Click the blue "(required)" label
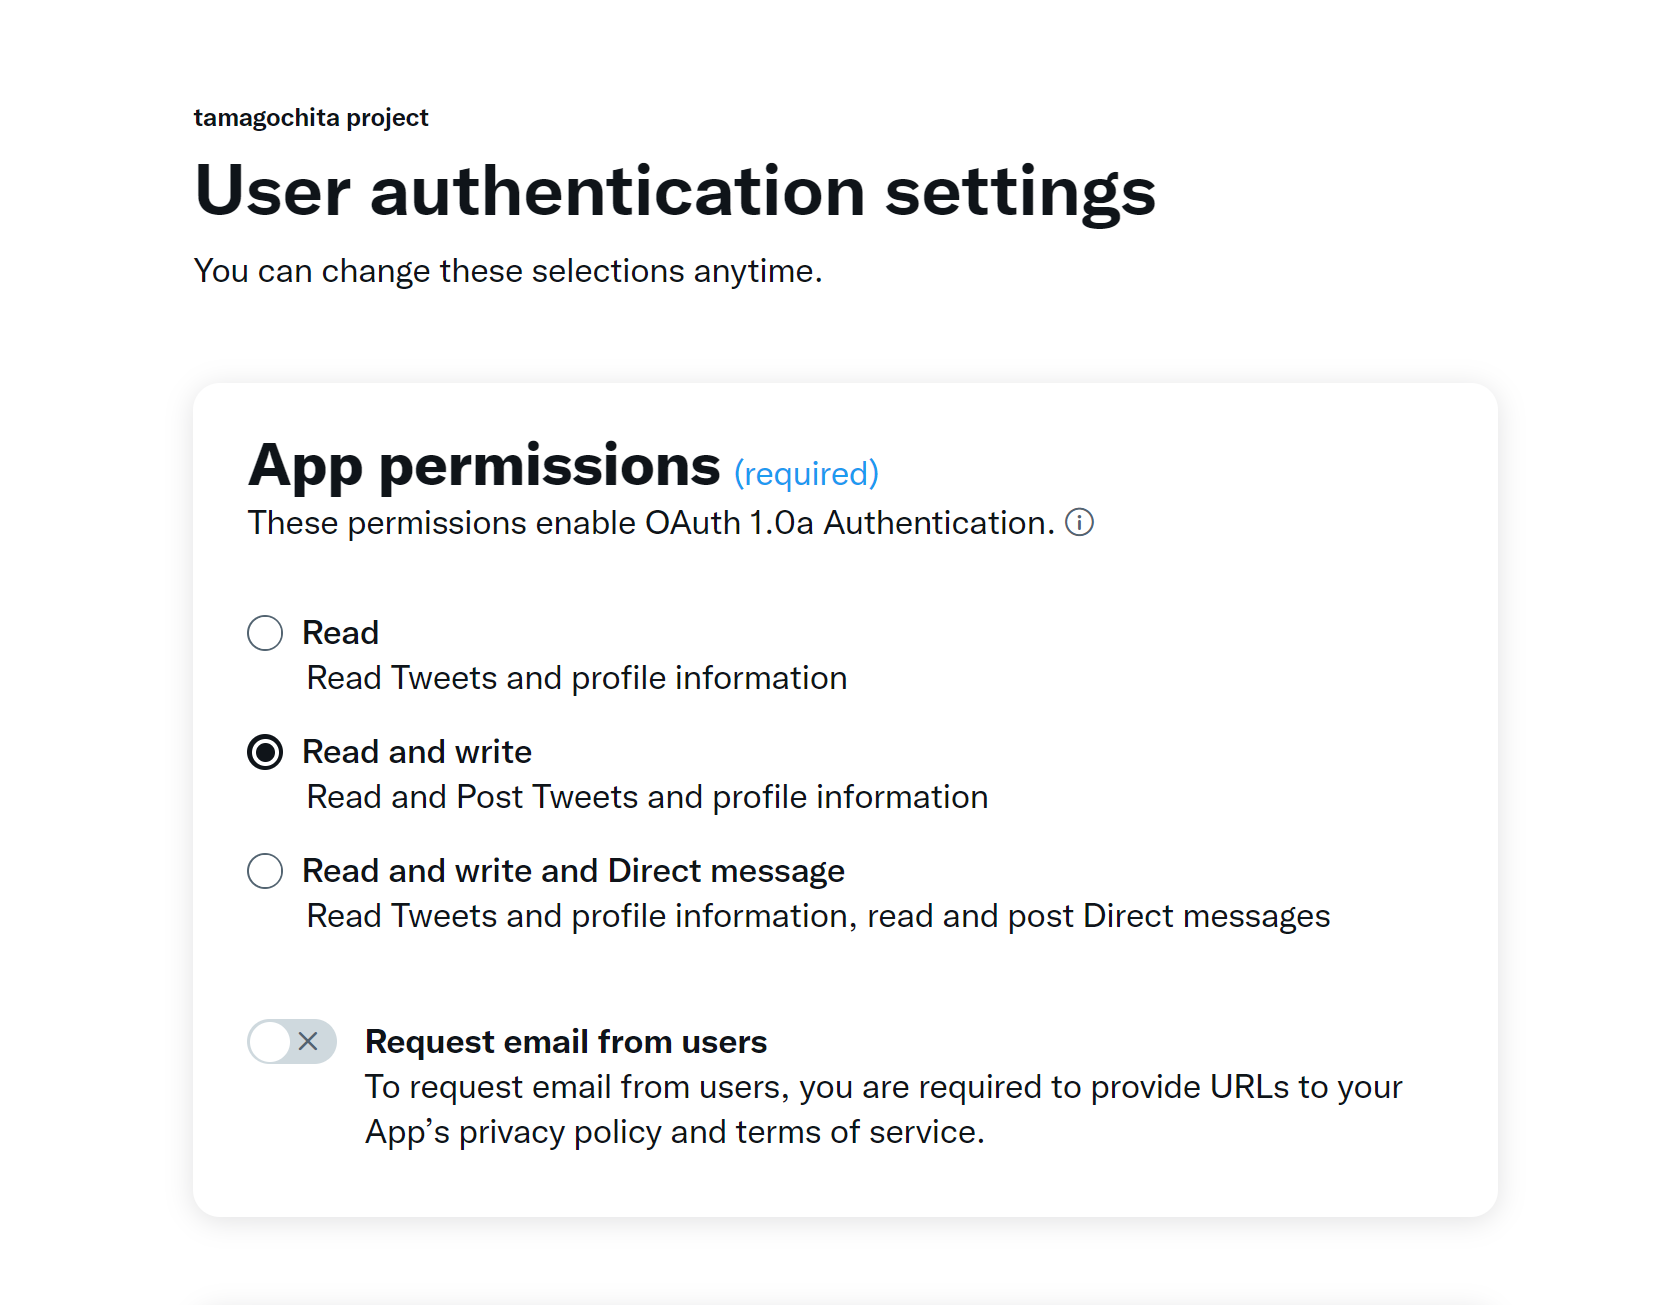This screenshot has height=1305, width=1661. pyautogui.click(x=806, y=472)
